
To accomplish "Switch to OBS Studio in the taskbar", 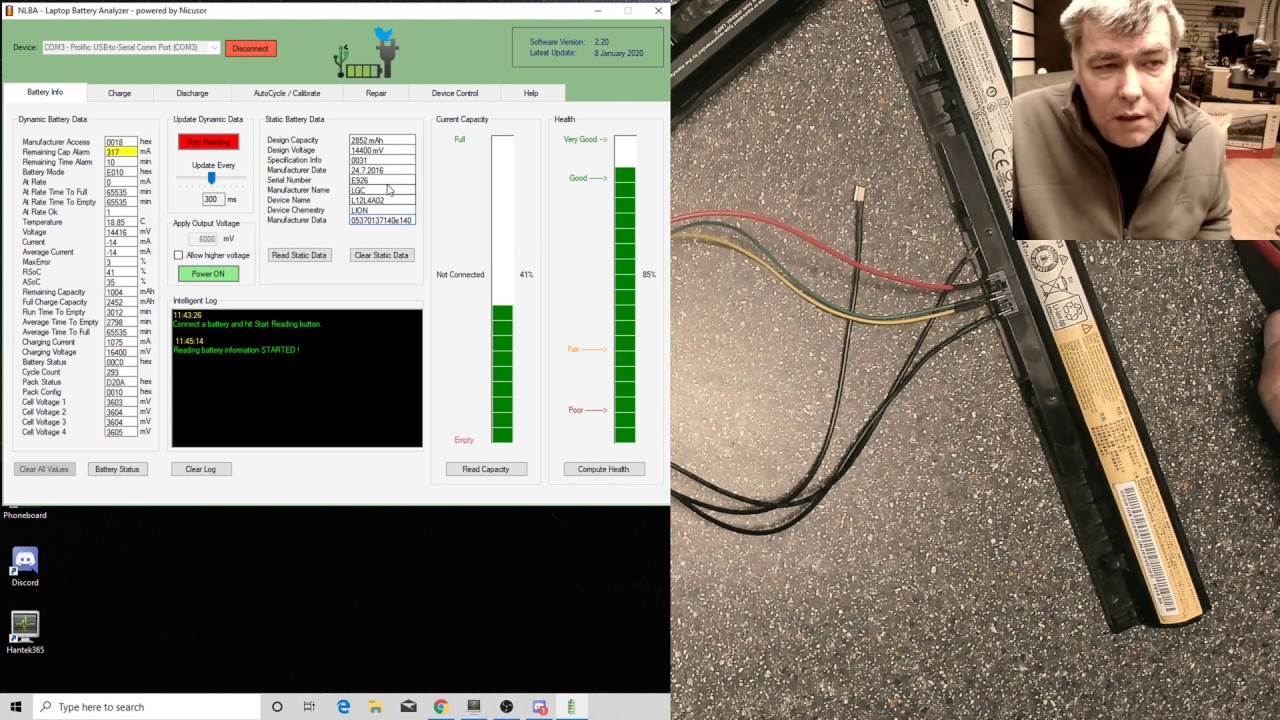I will tap(507, 707).
